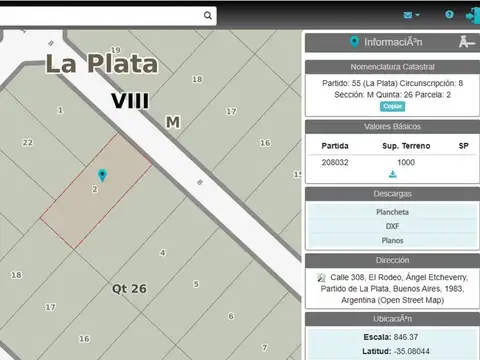Click the Ubicación section header
The height and width of the screenshot is (360, 480).
pyautogui.click(x=392, y=319)
